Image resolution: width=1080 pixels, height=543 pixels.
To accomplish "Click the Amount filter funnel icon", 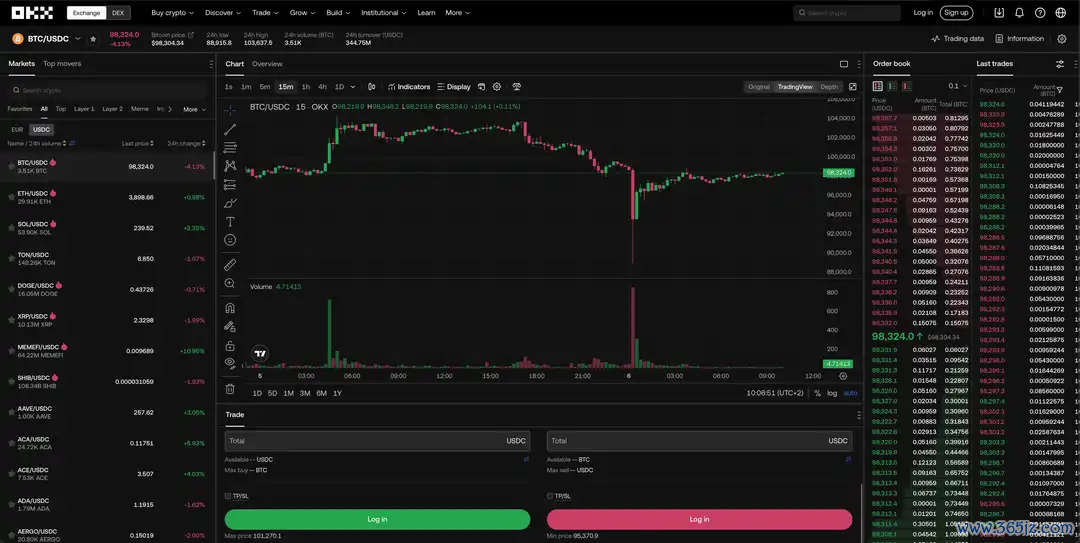I will pos(1059,90).
